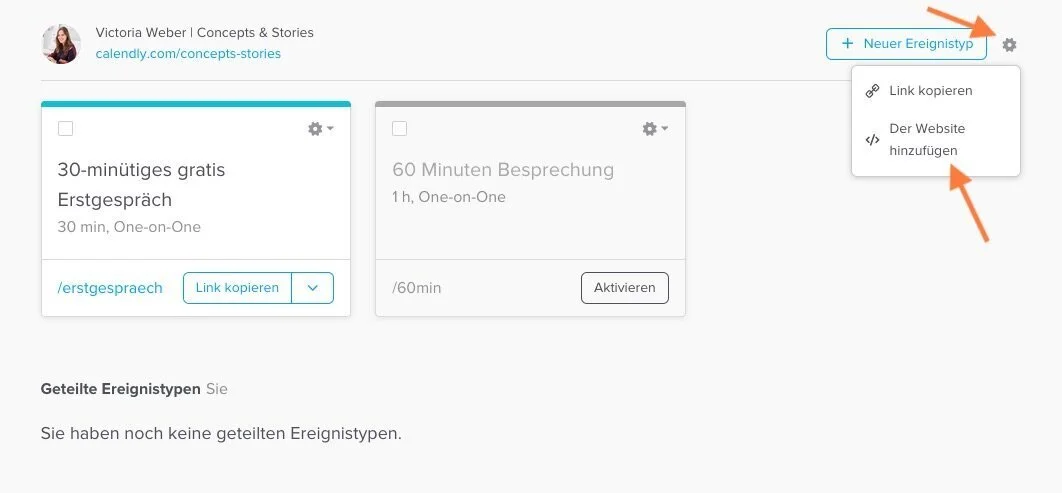This screenshot has width=1062, height=493.
Task: Open the 30-minütiges gratis Erstgespräch title
Action: tap(142, 184)
